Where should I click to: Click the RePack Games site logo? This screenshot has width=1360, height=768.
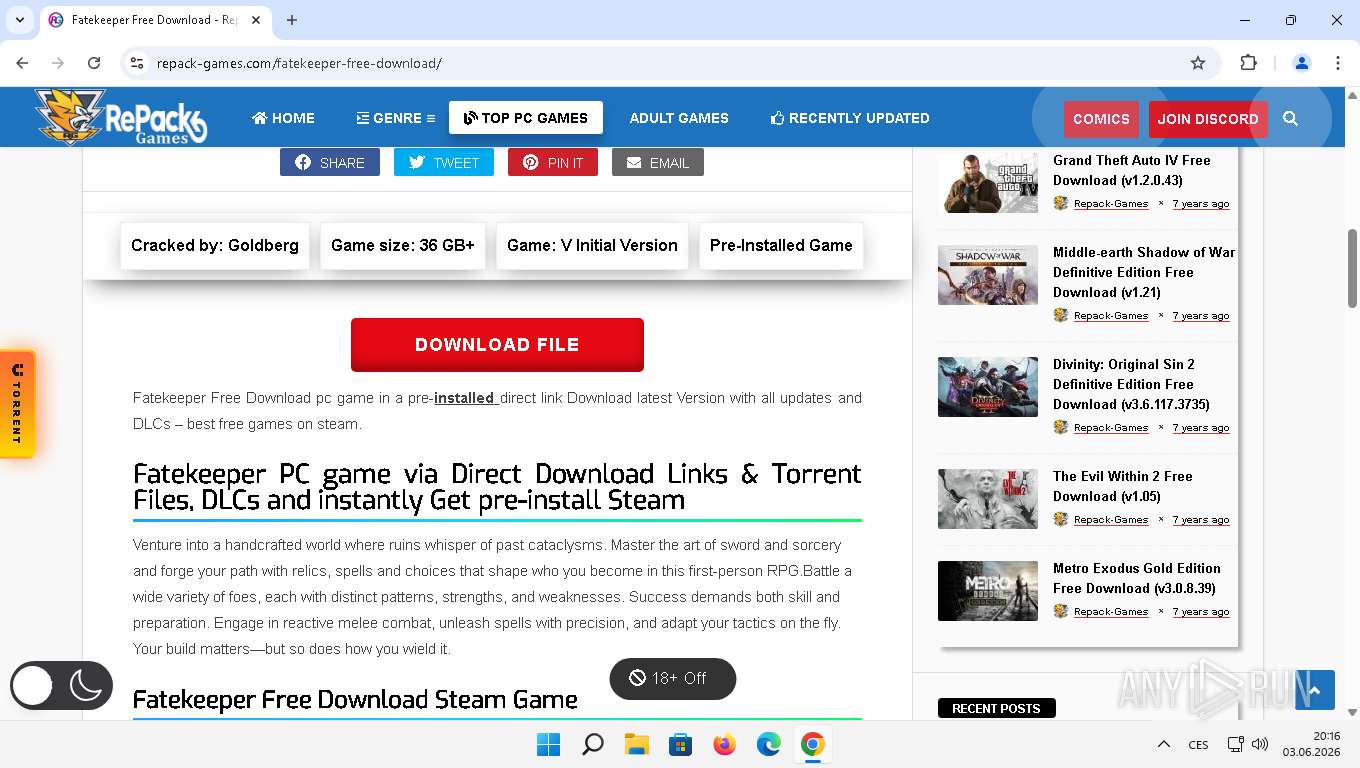121,117
